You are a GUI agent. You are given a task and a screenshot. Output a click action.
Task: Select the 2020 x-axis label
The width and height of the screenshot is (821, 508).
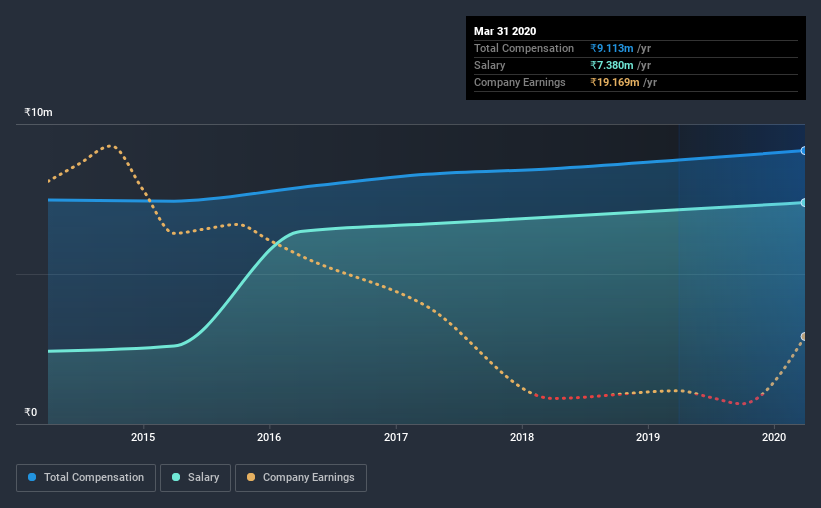pyautogui.click(x=774, y=437)
